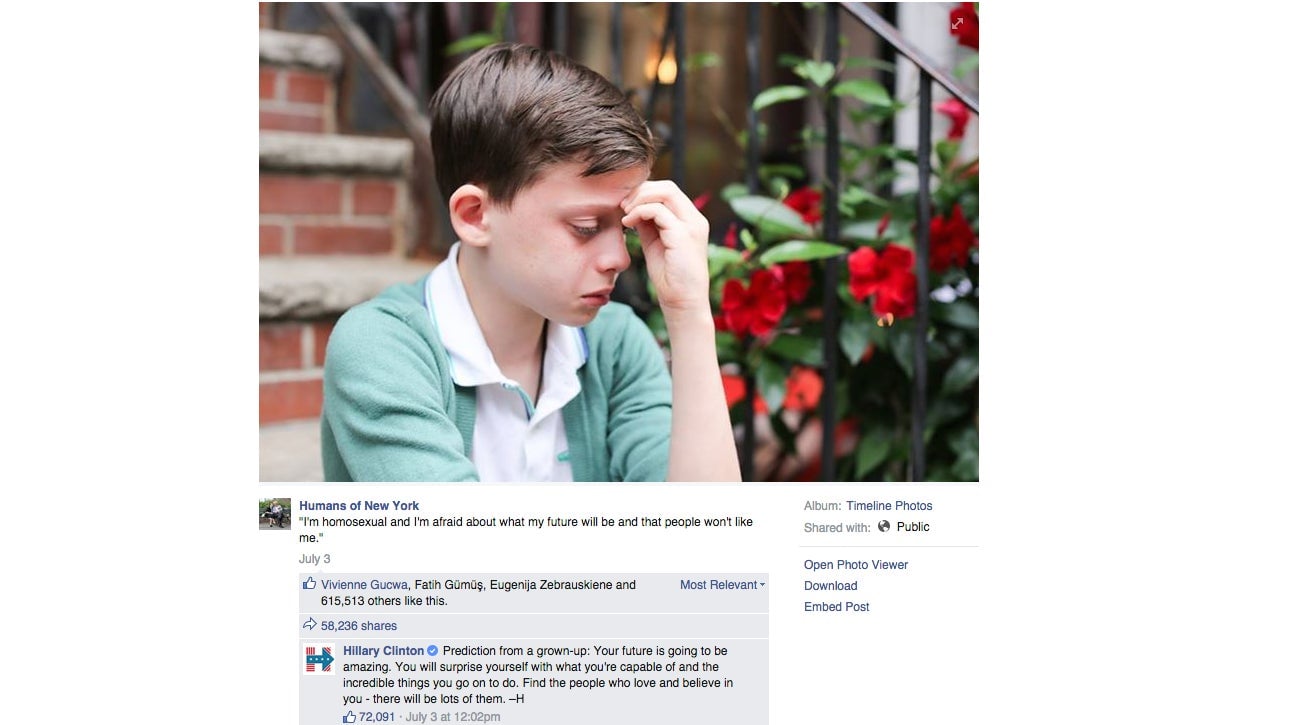
Task: Open the Most Relevant sorting dropdown
Action: coord(722,585)
